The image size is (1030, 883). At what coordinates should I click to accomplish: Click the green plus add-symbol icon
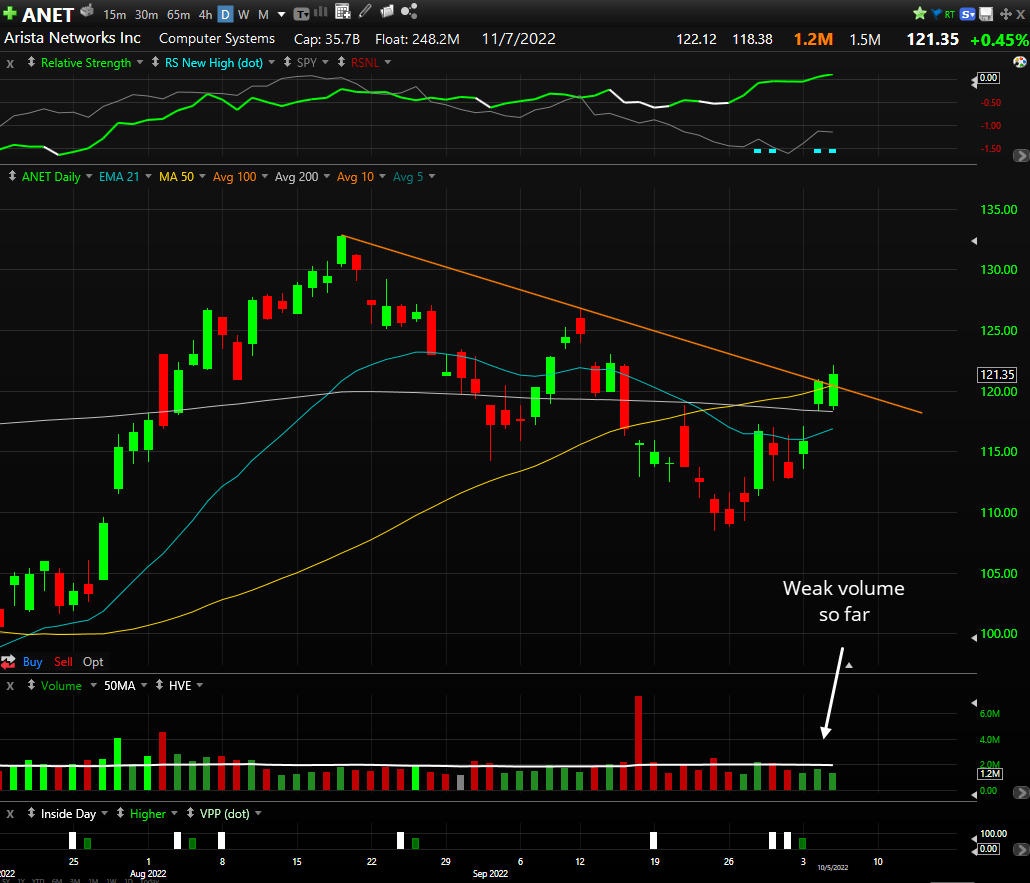(x=10, y=14)
